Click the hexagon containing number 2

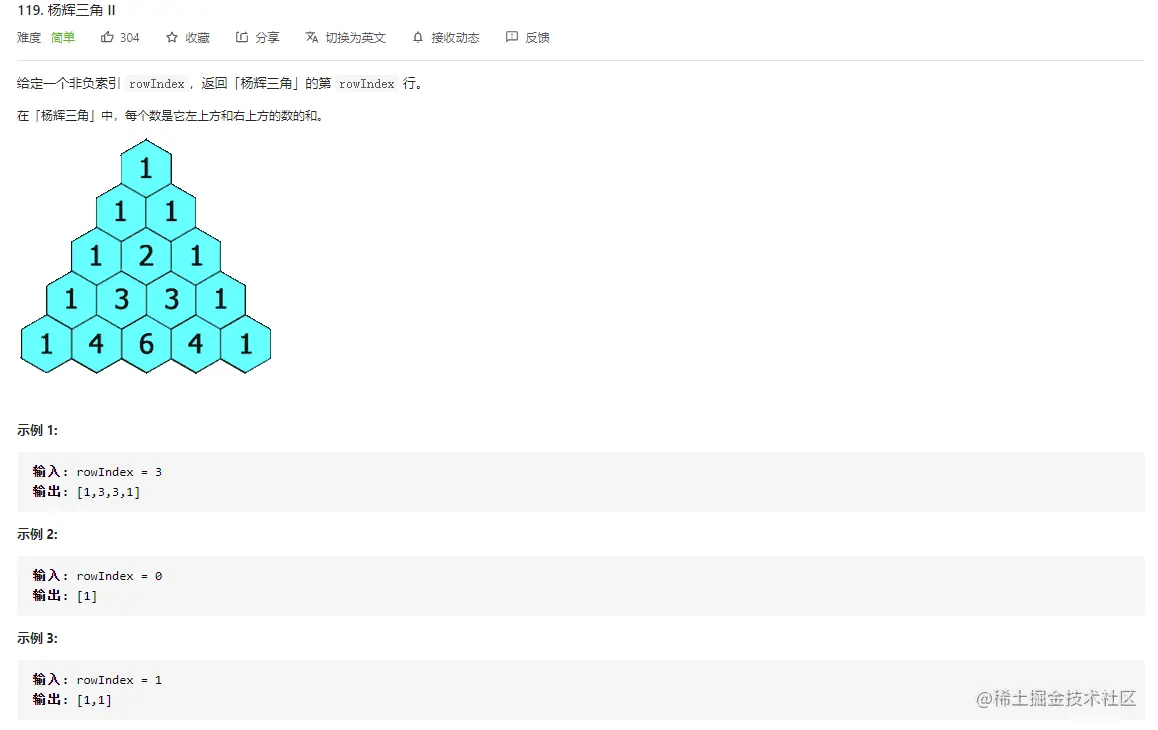click(145, 256)
